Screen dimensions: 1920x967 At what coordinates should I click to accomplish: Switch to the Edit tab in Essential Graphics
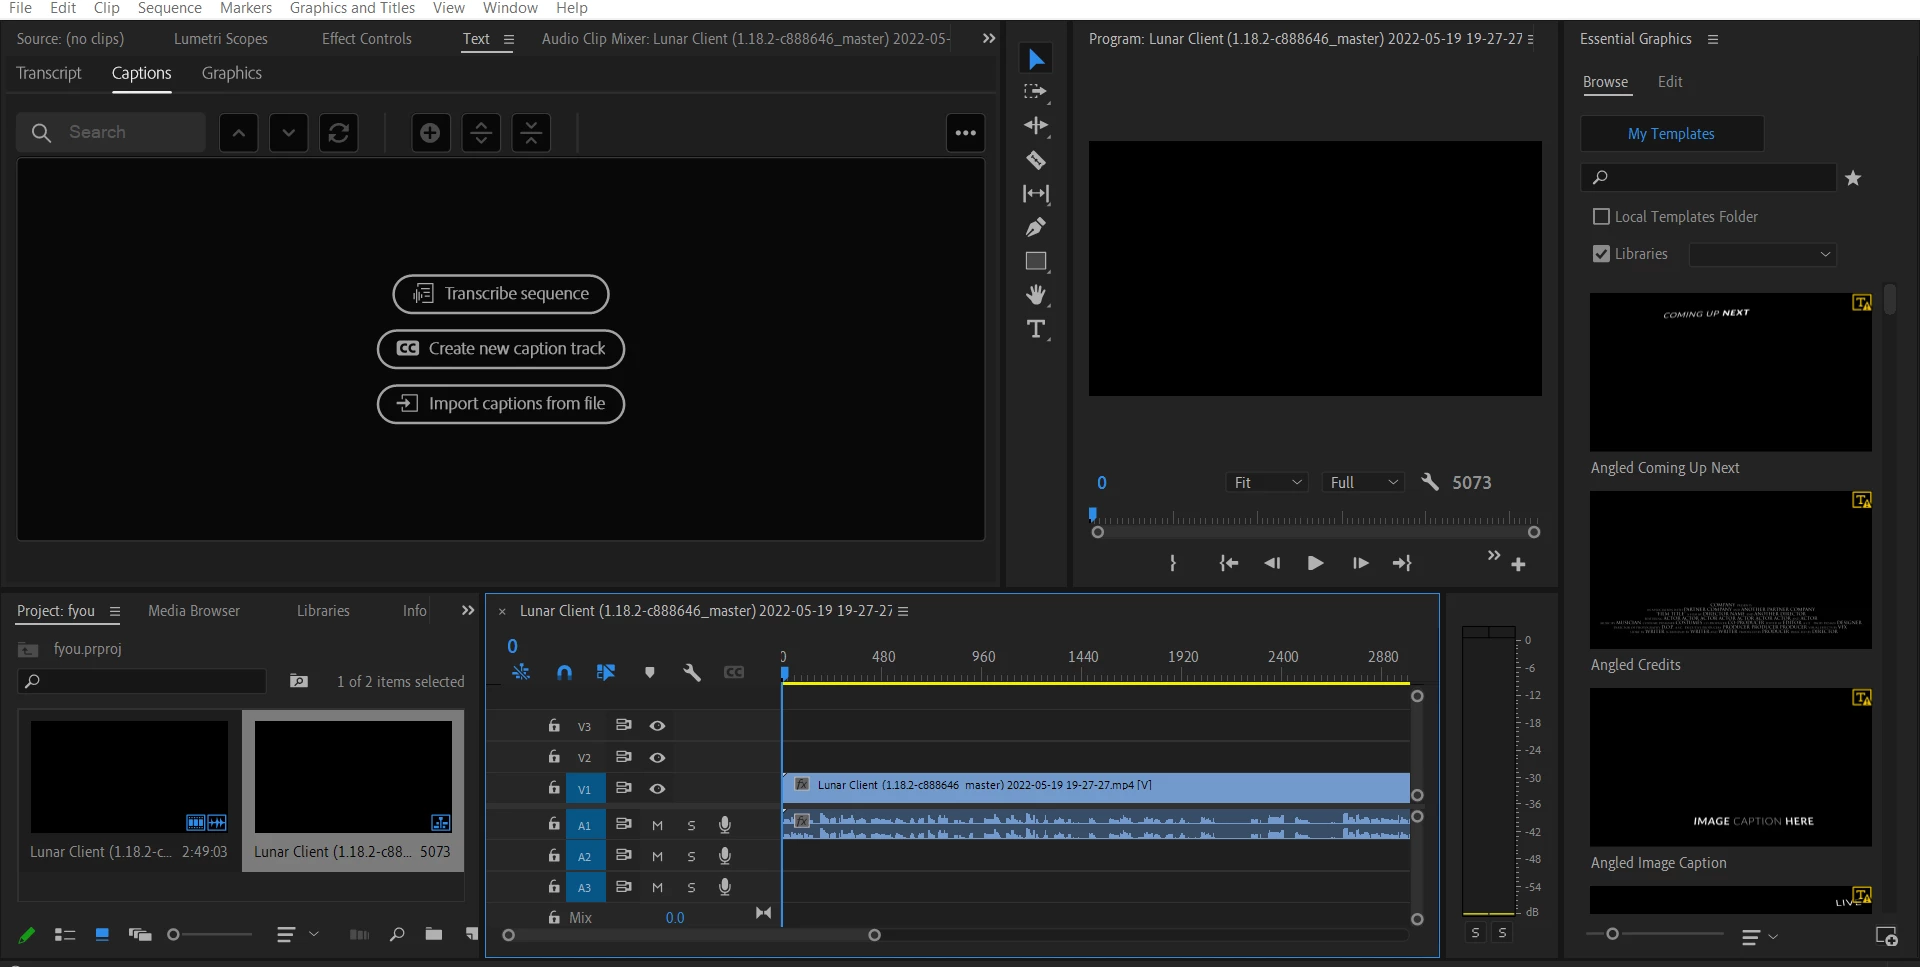point(1670,82)
